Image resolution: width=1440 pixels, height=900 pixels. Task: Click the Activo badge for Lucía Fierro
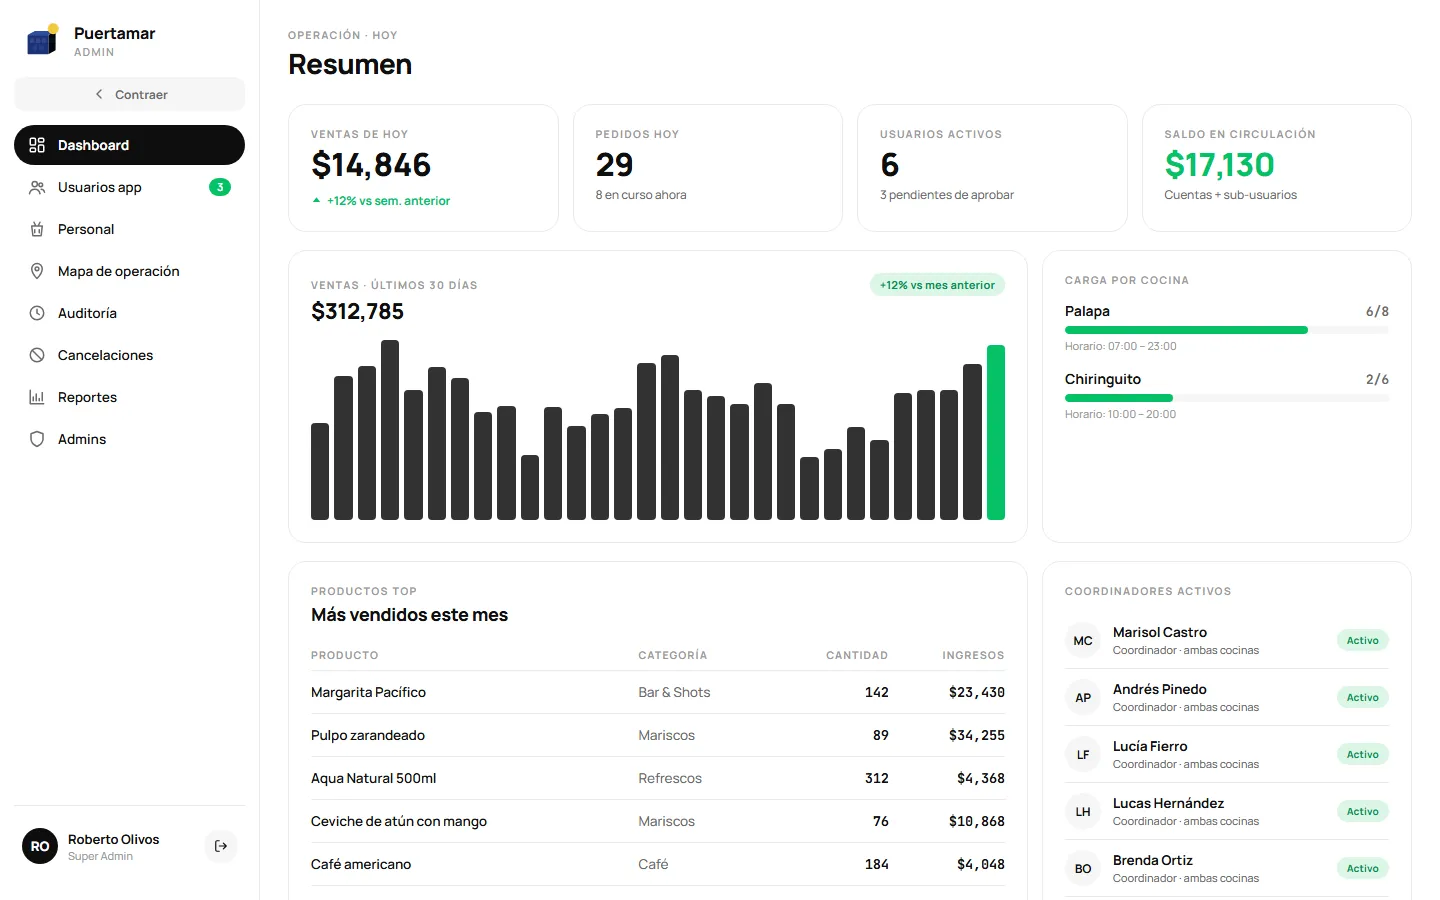(x=1362, y=754)
